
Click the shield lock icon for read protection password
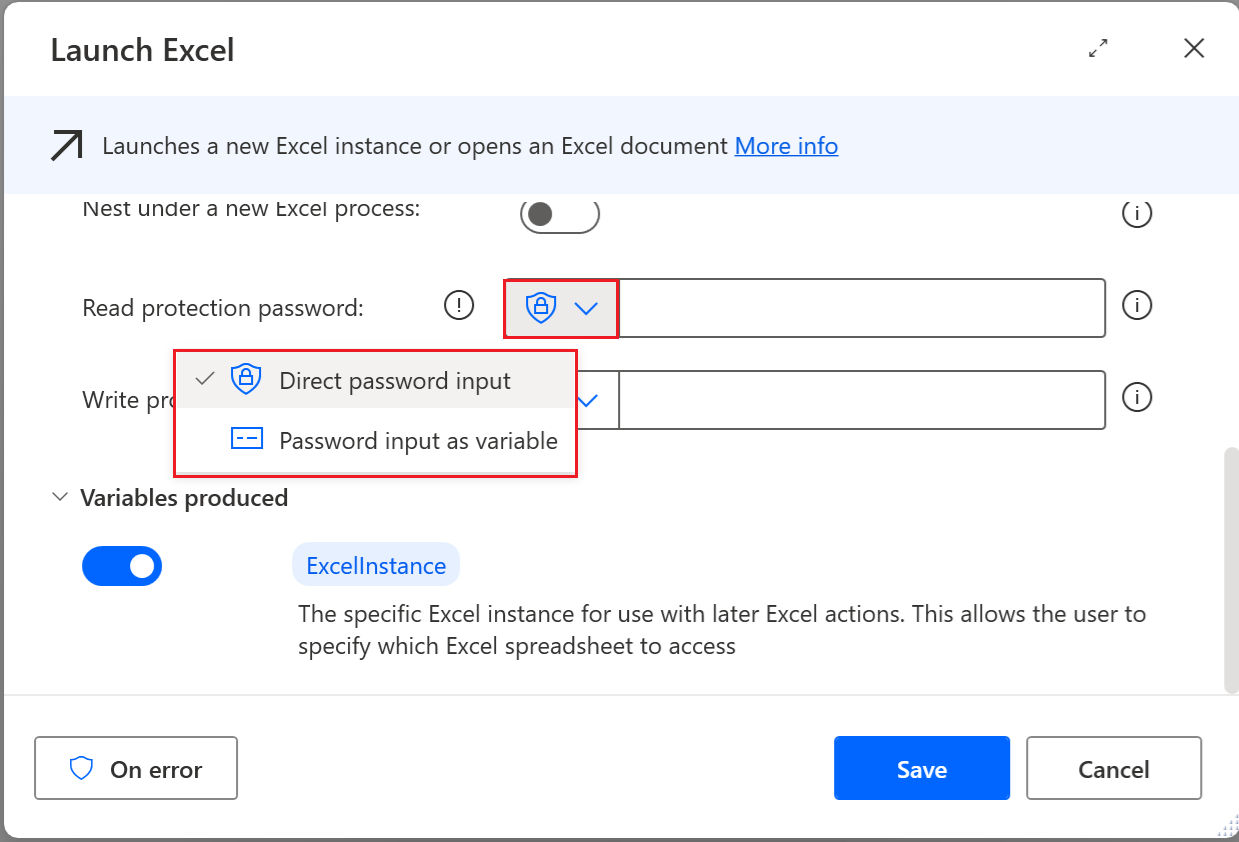[x=539, y=308]
